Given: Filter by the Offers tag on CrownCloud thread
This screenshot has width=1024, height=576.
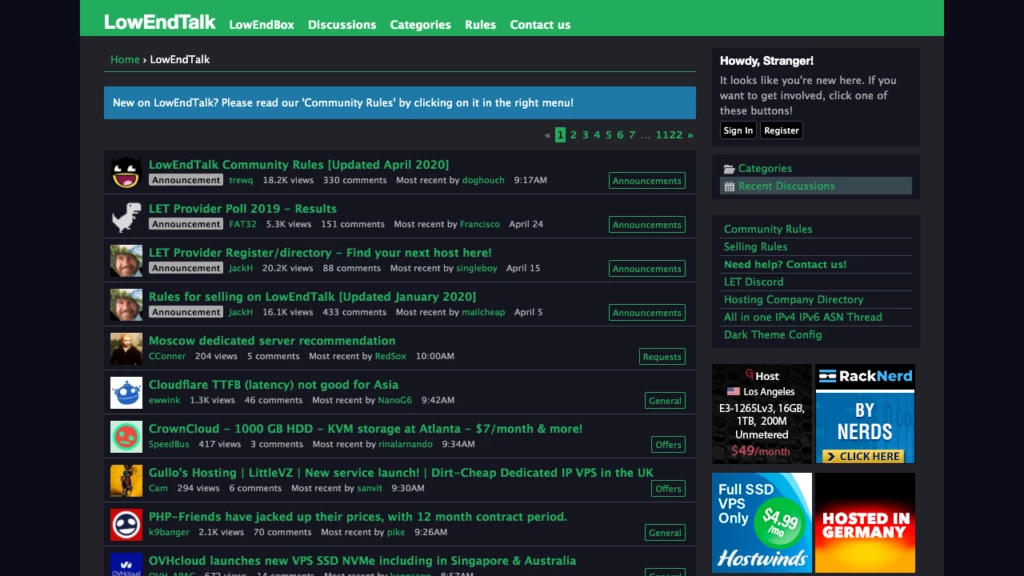Looking at the screenshot, I should tap(668, 445).
